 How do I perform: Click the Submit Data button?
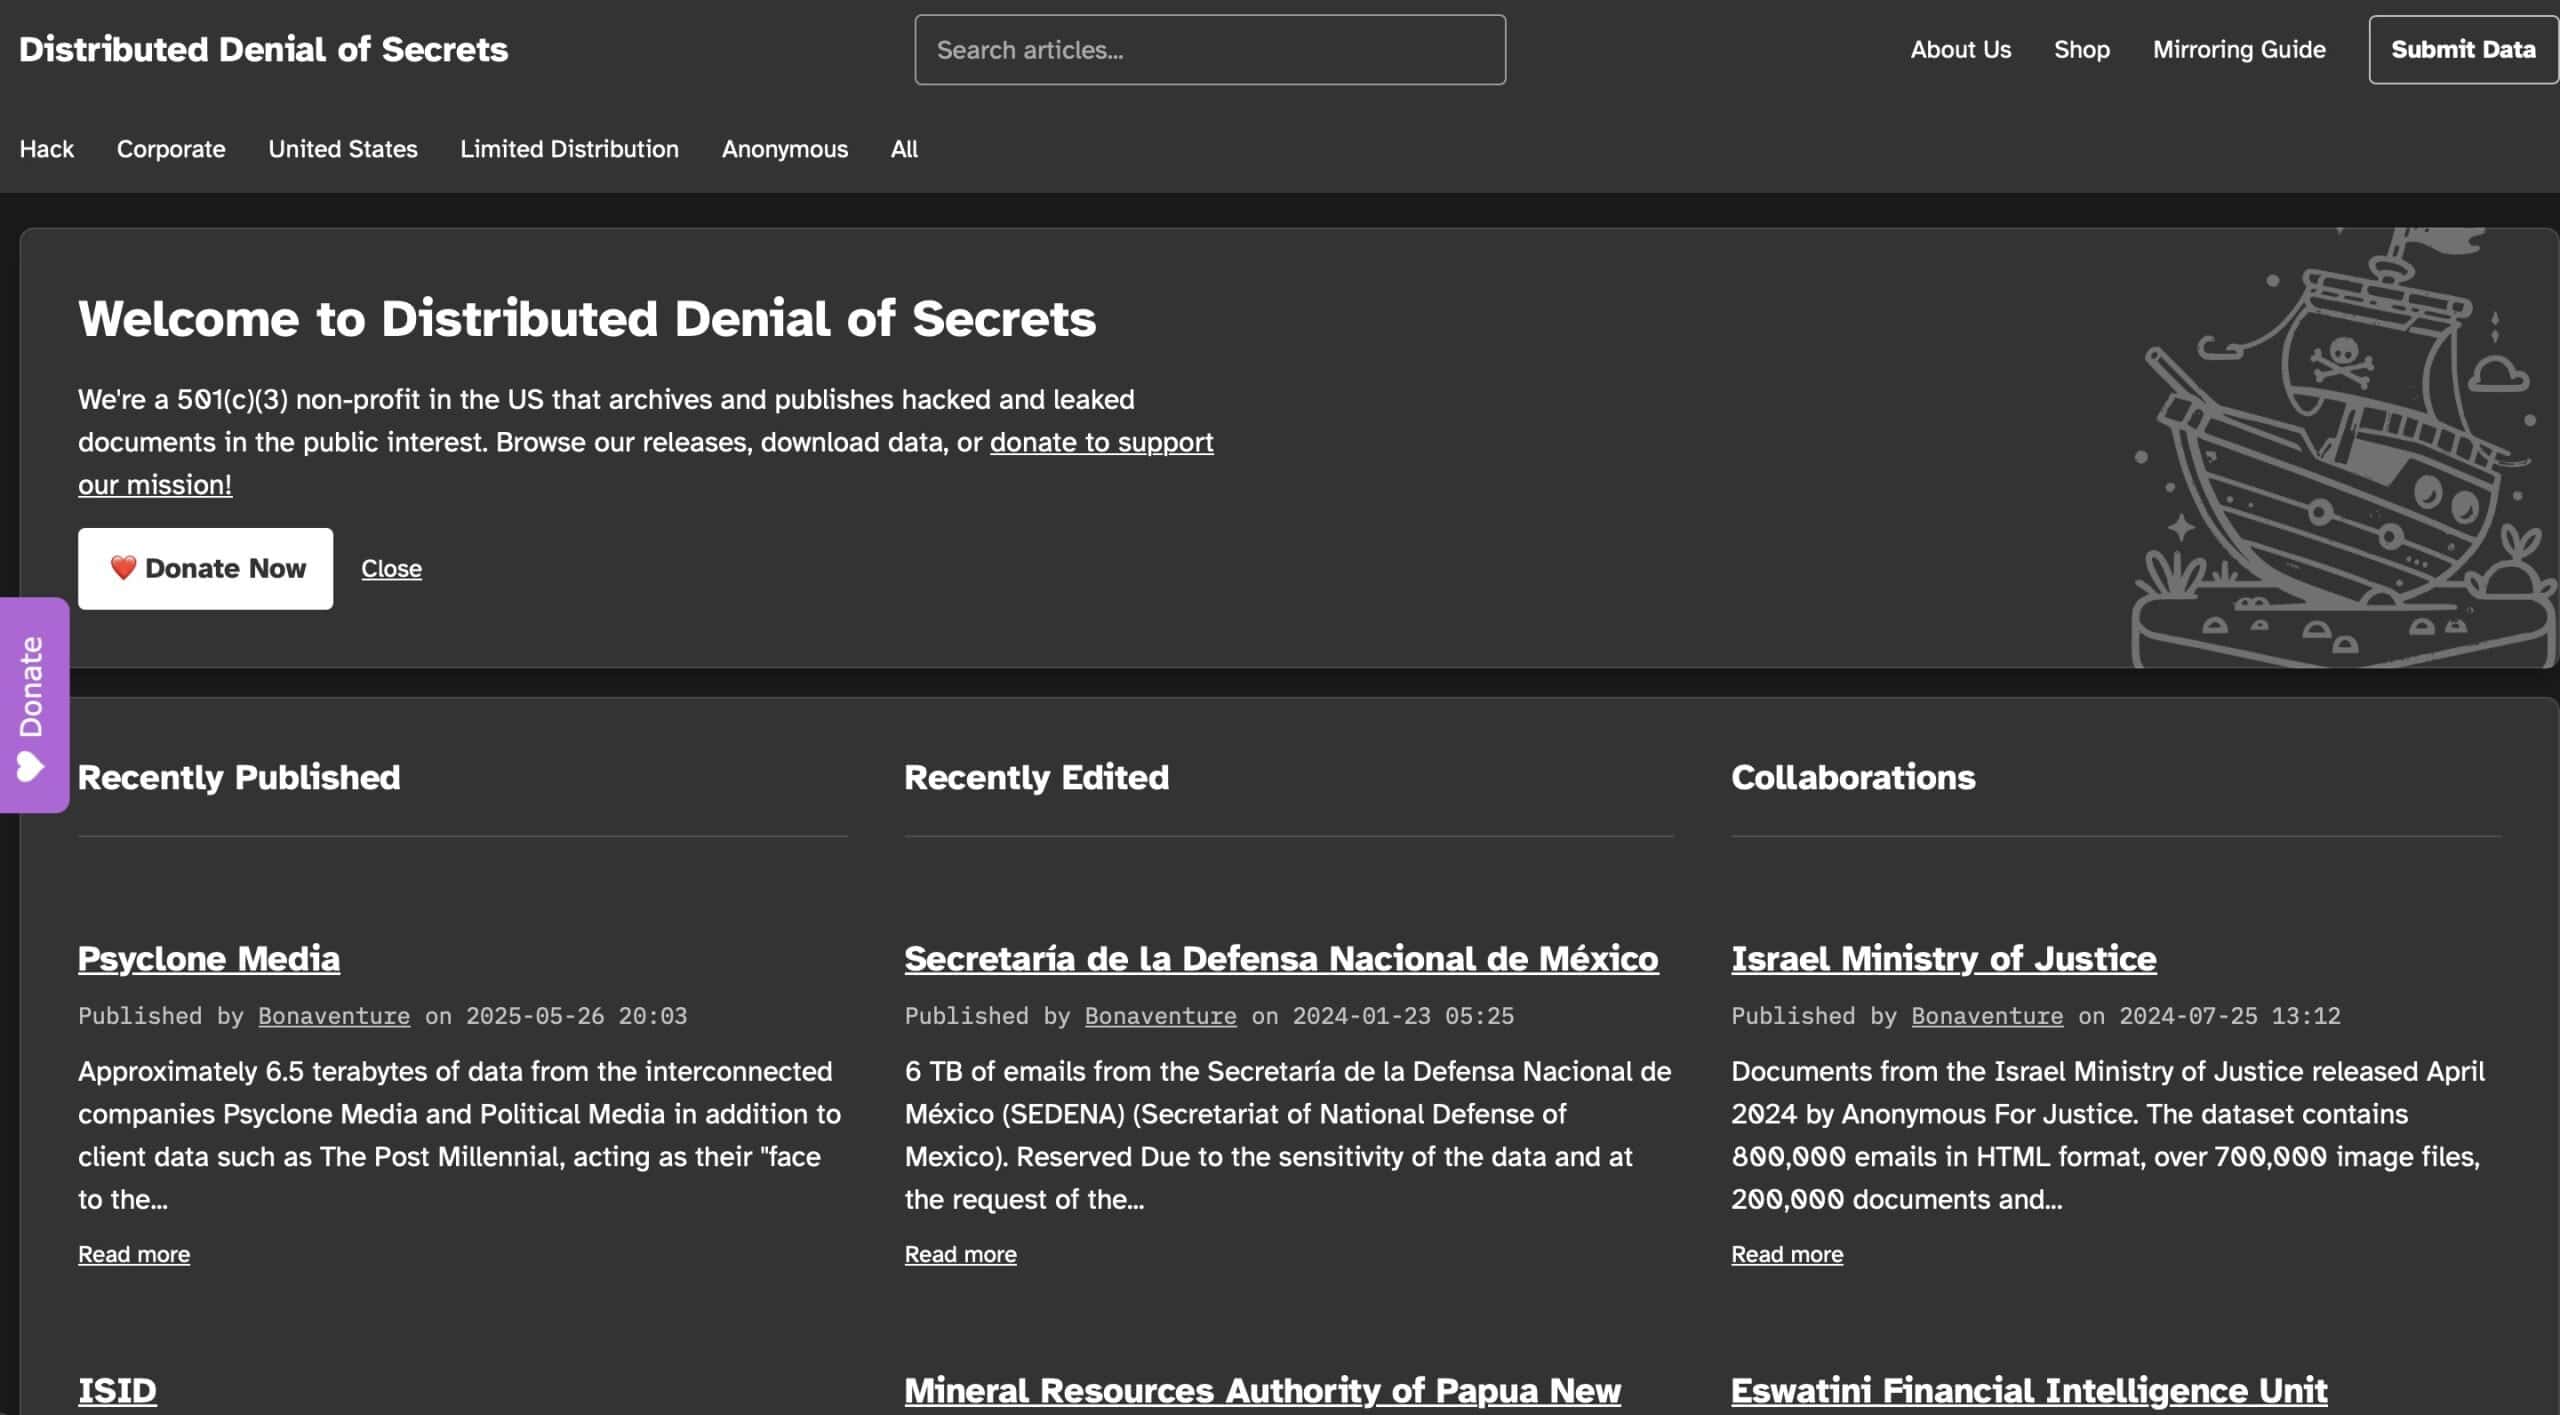pos(2463,50)
